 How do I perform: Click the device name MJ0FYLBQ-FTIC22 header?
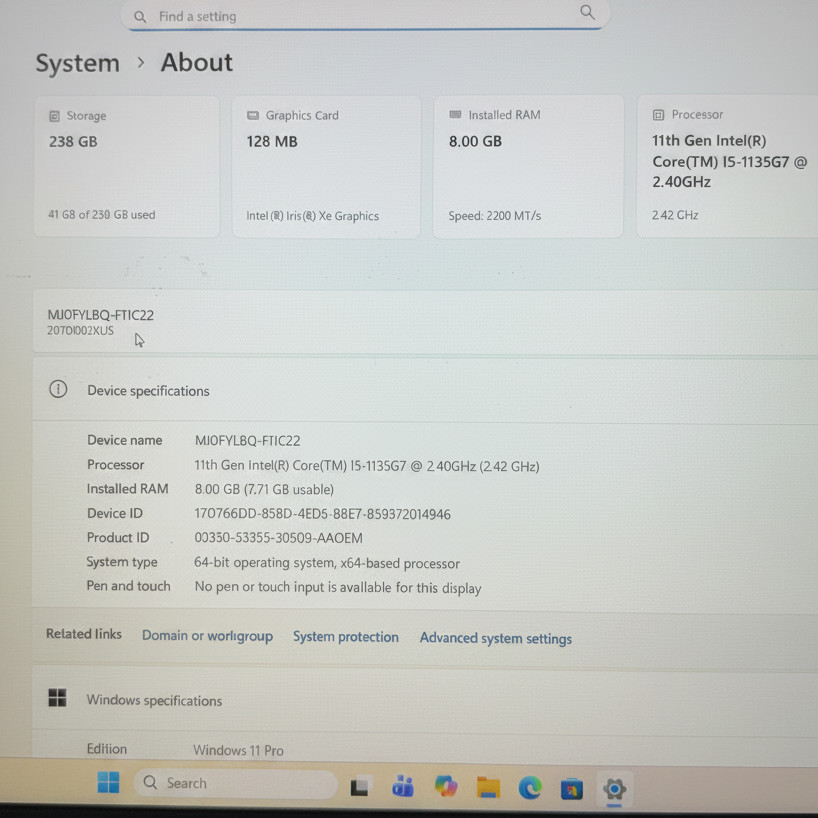(x=101, y=315)
